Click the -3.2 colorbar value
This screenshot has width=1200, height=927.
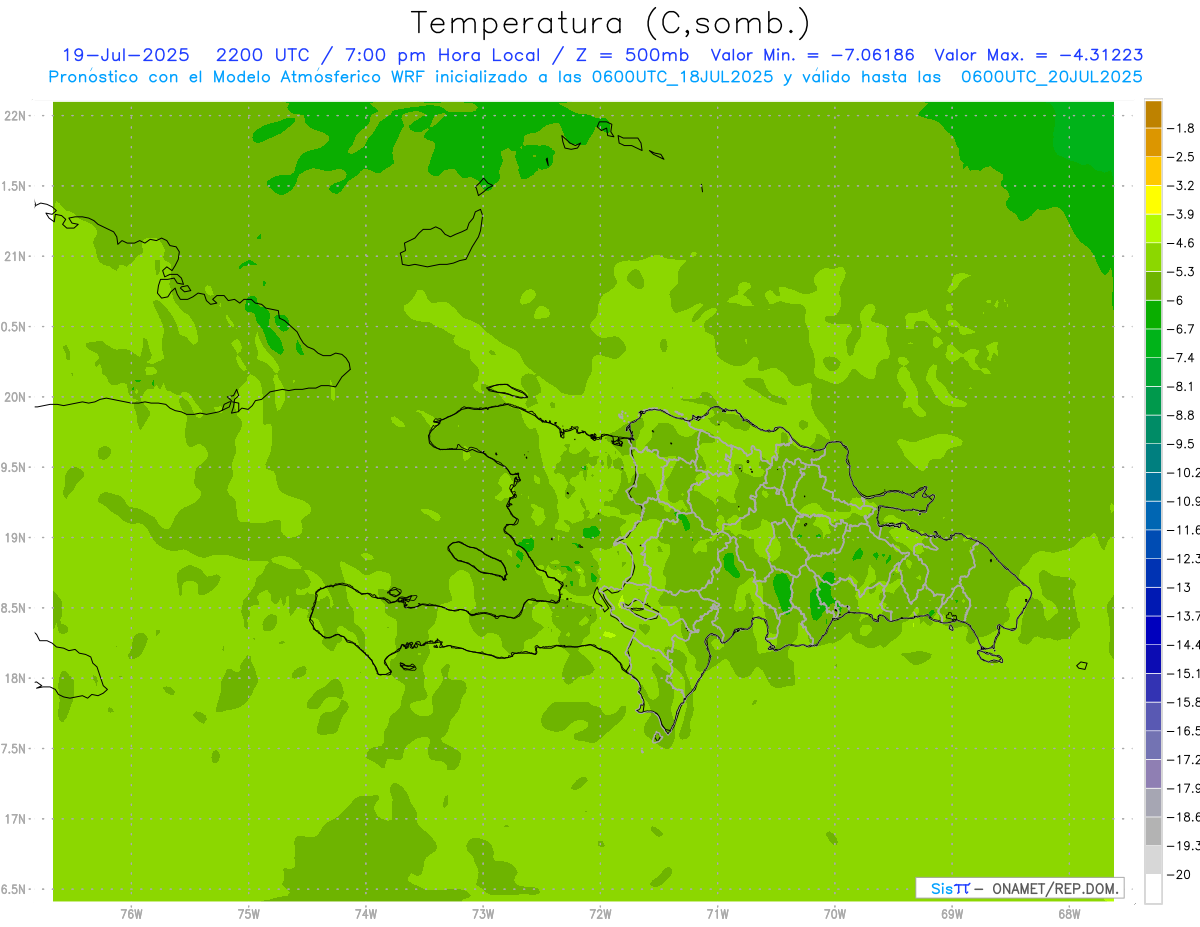(1181, 186)
